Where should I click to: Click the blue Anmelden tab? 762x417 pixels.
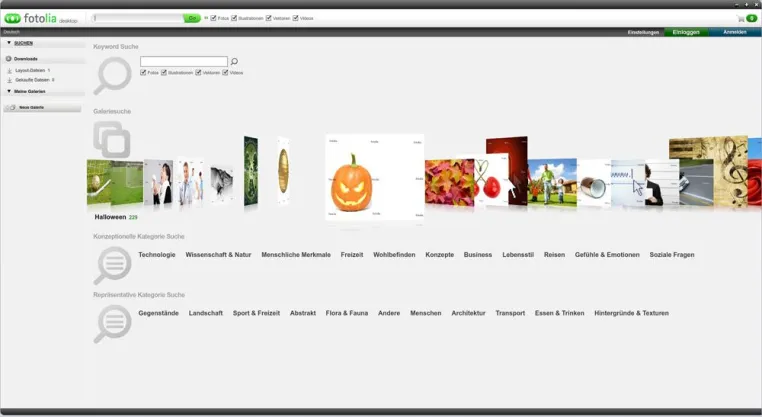click(x=735, y=32)
